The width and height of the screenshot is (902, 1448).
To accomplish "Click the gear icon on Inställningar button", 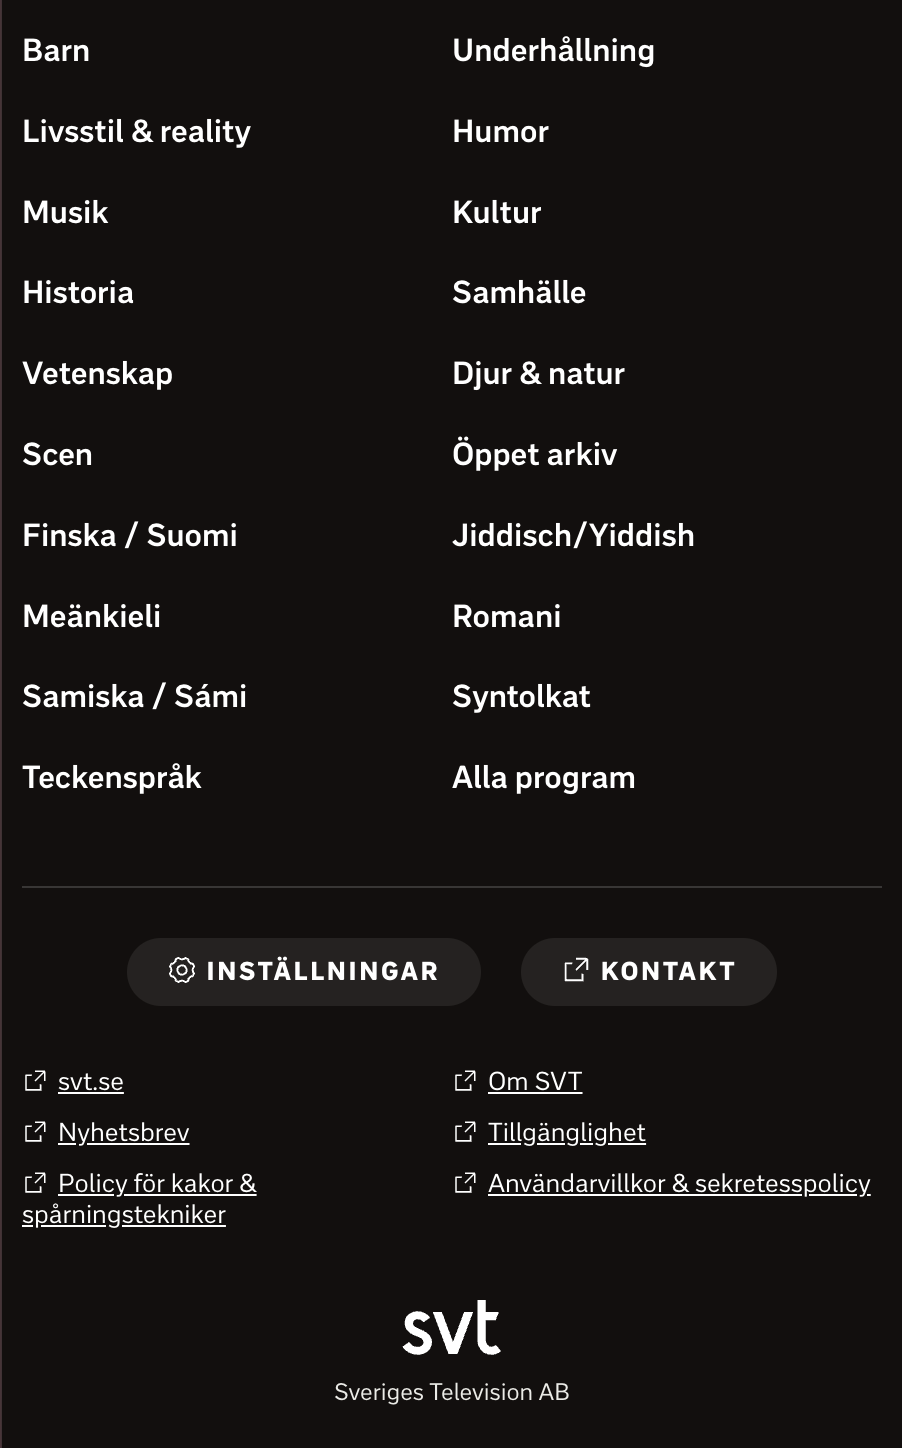I will pos(181,971).
